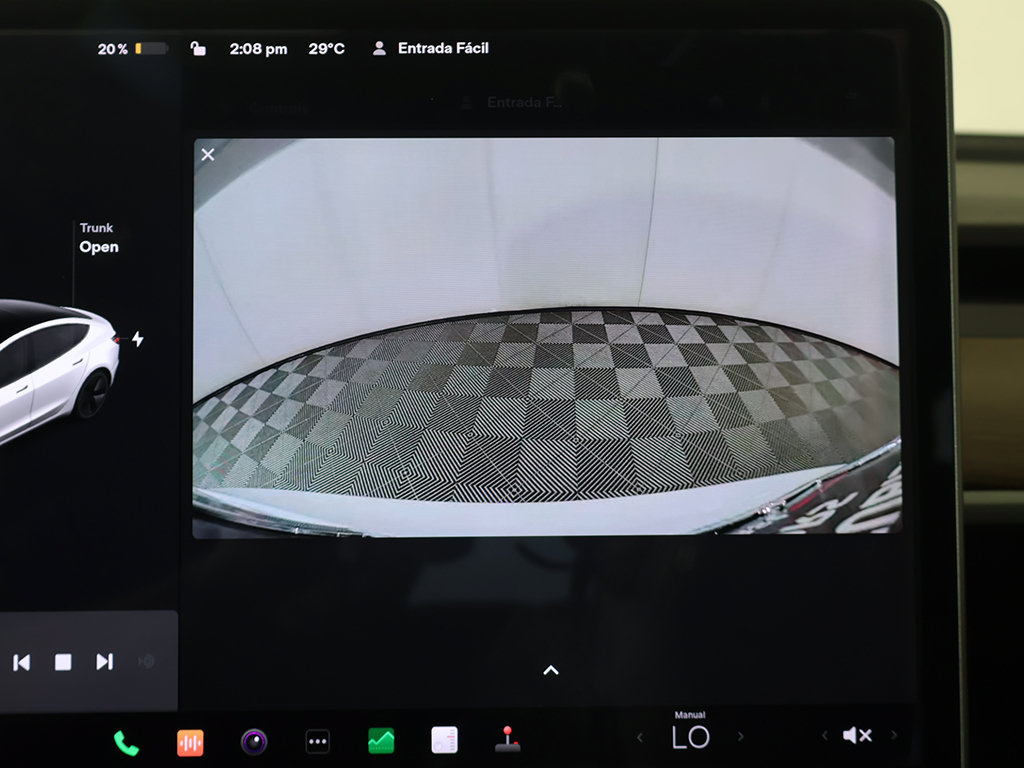Lower temperature with the left arrow

tap(640, 738)
